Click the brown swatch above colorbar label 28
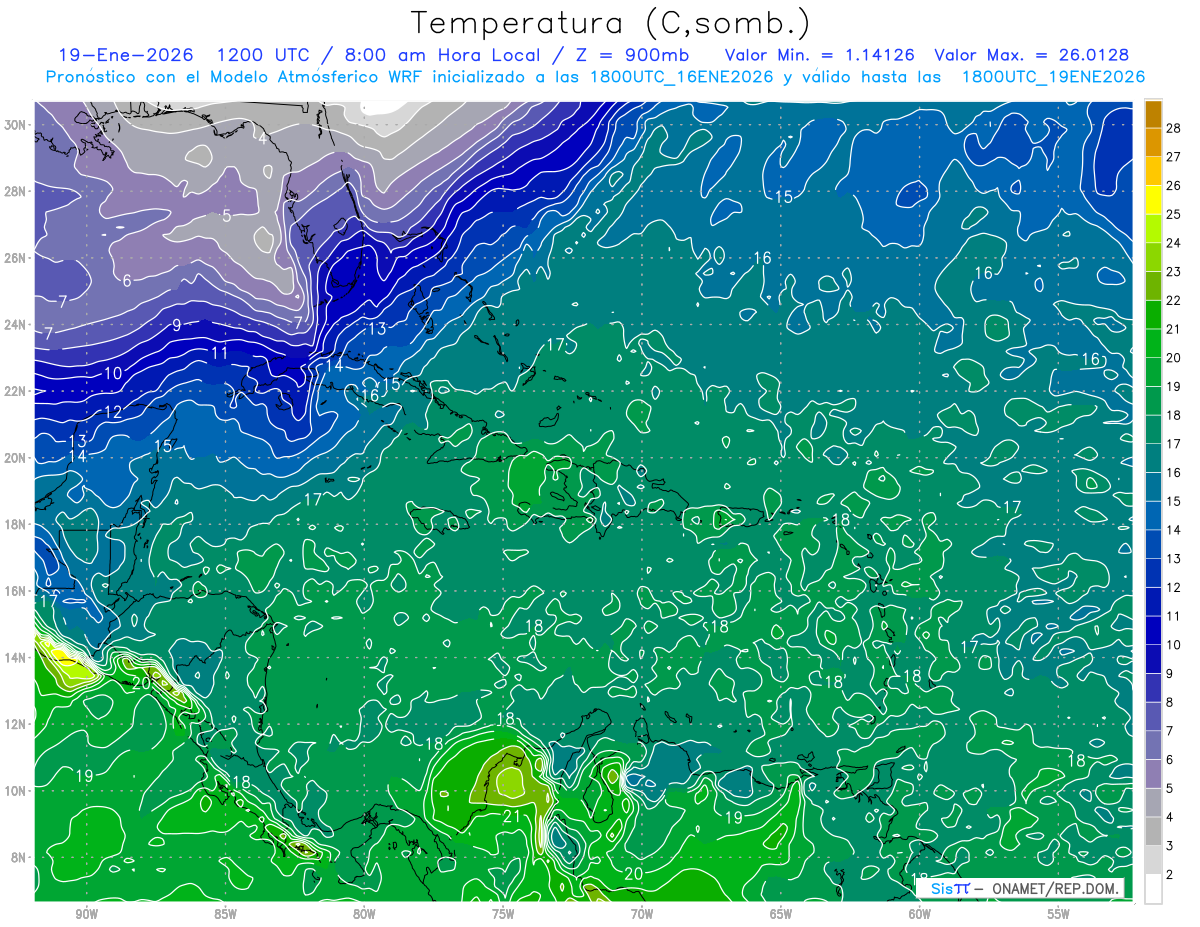The image size is (1200, 927). point(1154,114)
